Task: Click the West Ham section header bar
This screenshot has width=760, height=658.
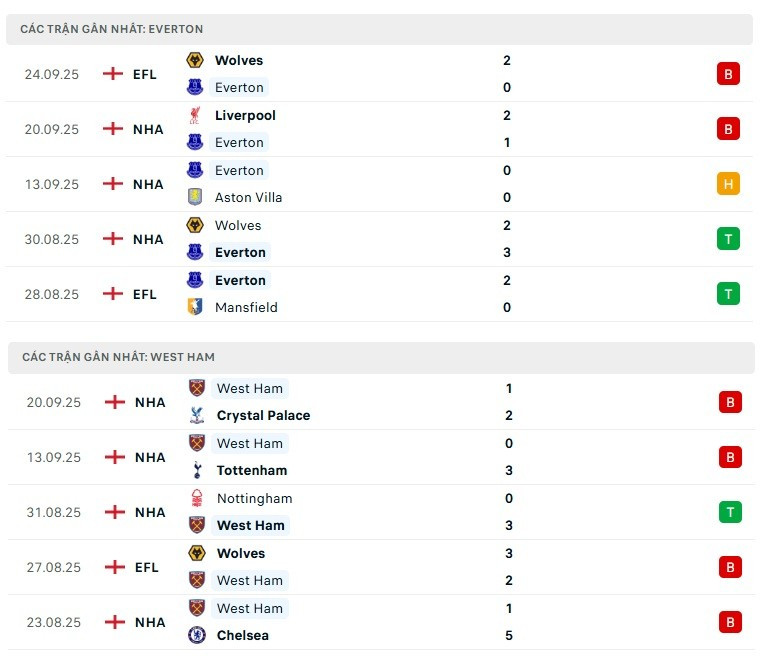Action: [381, 357]
